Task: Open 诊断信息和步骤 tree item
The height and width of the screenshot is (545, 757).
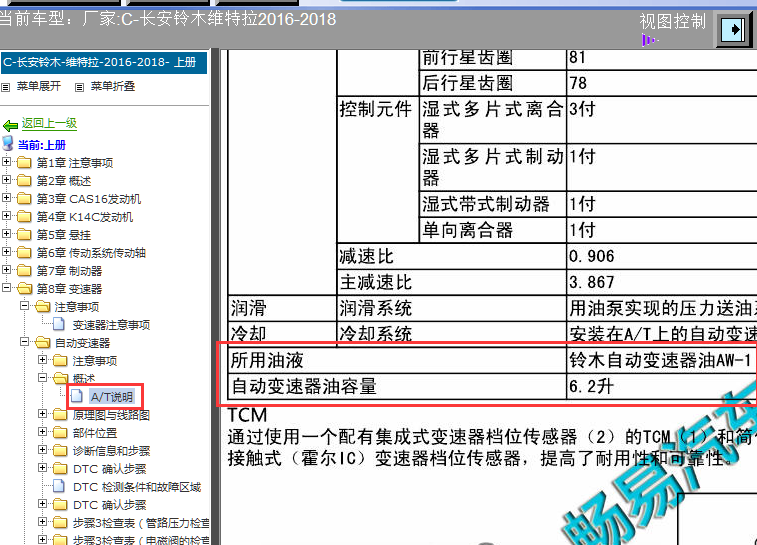Action: click(x=111, y=451)
